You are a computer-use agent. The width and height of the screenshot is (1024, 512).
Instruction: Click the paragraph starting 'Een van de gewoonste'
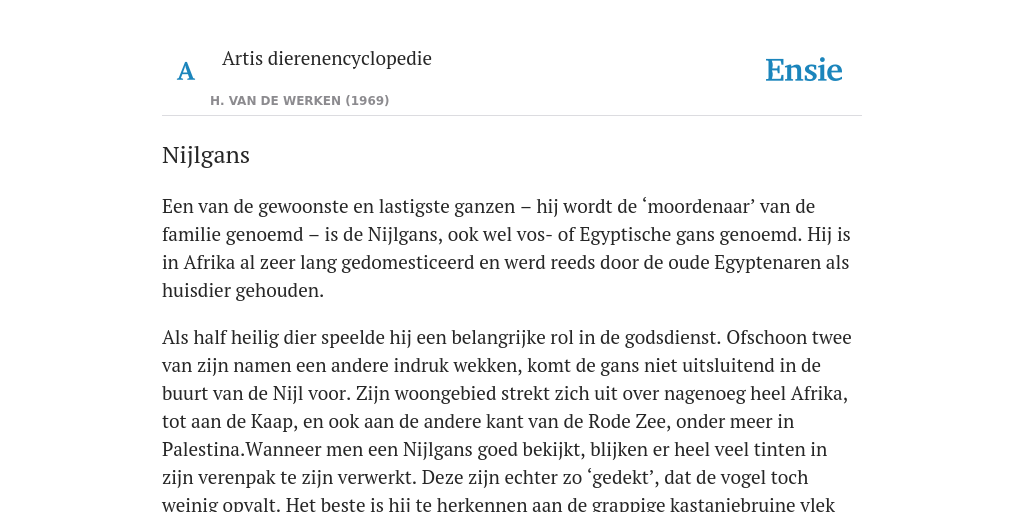[507, 248]
